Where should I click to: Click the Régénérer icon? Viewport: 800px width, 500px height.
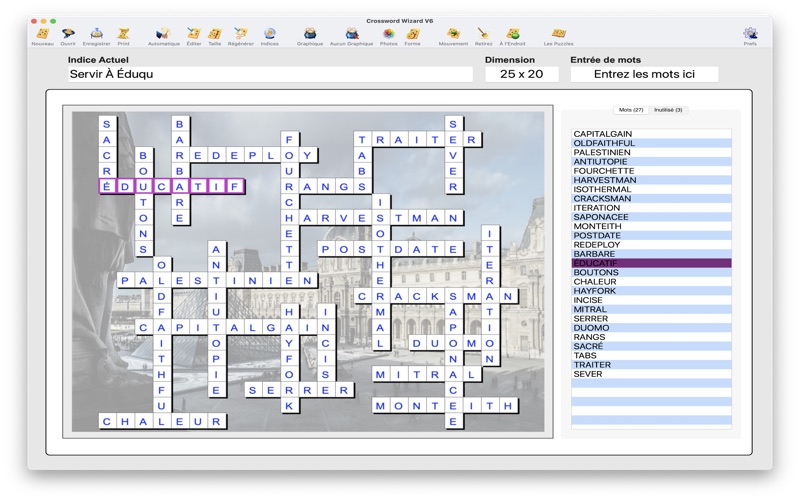coord(240,34)
